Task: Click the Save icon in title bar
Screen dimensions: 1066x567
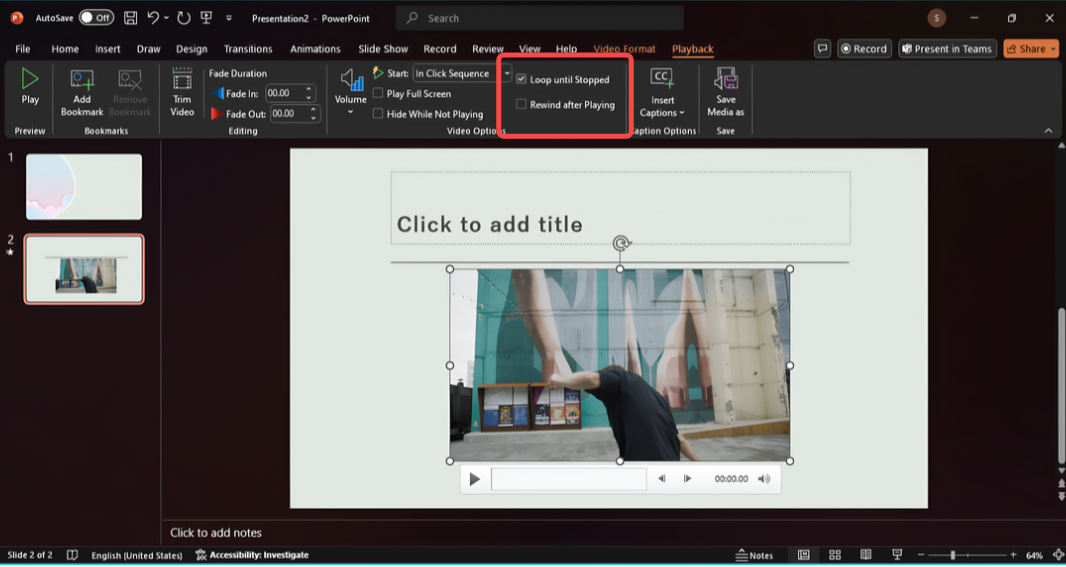Action: pos(131,18)
